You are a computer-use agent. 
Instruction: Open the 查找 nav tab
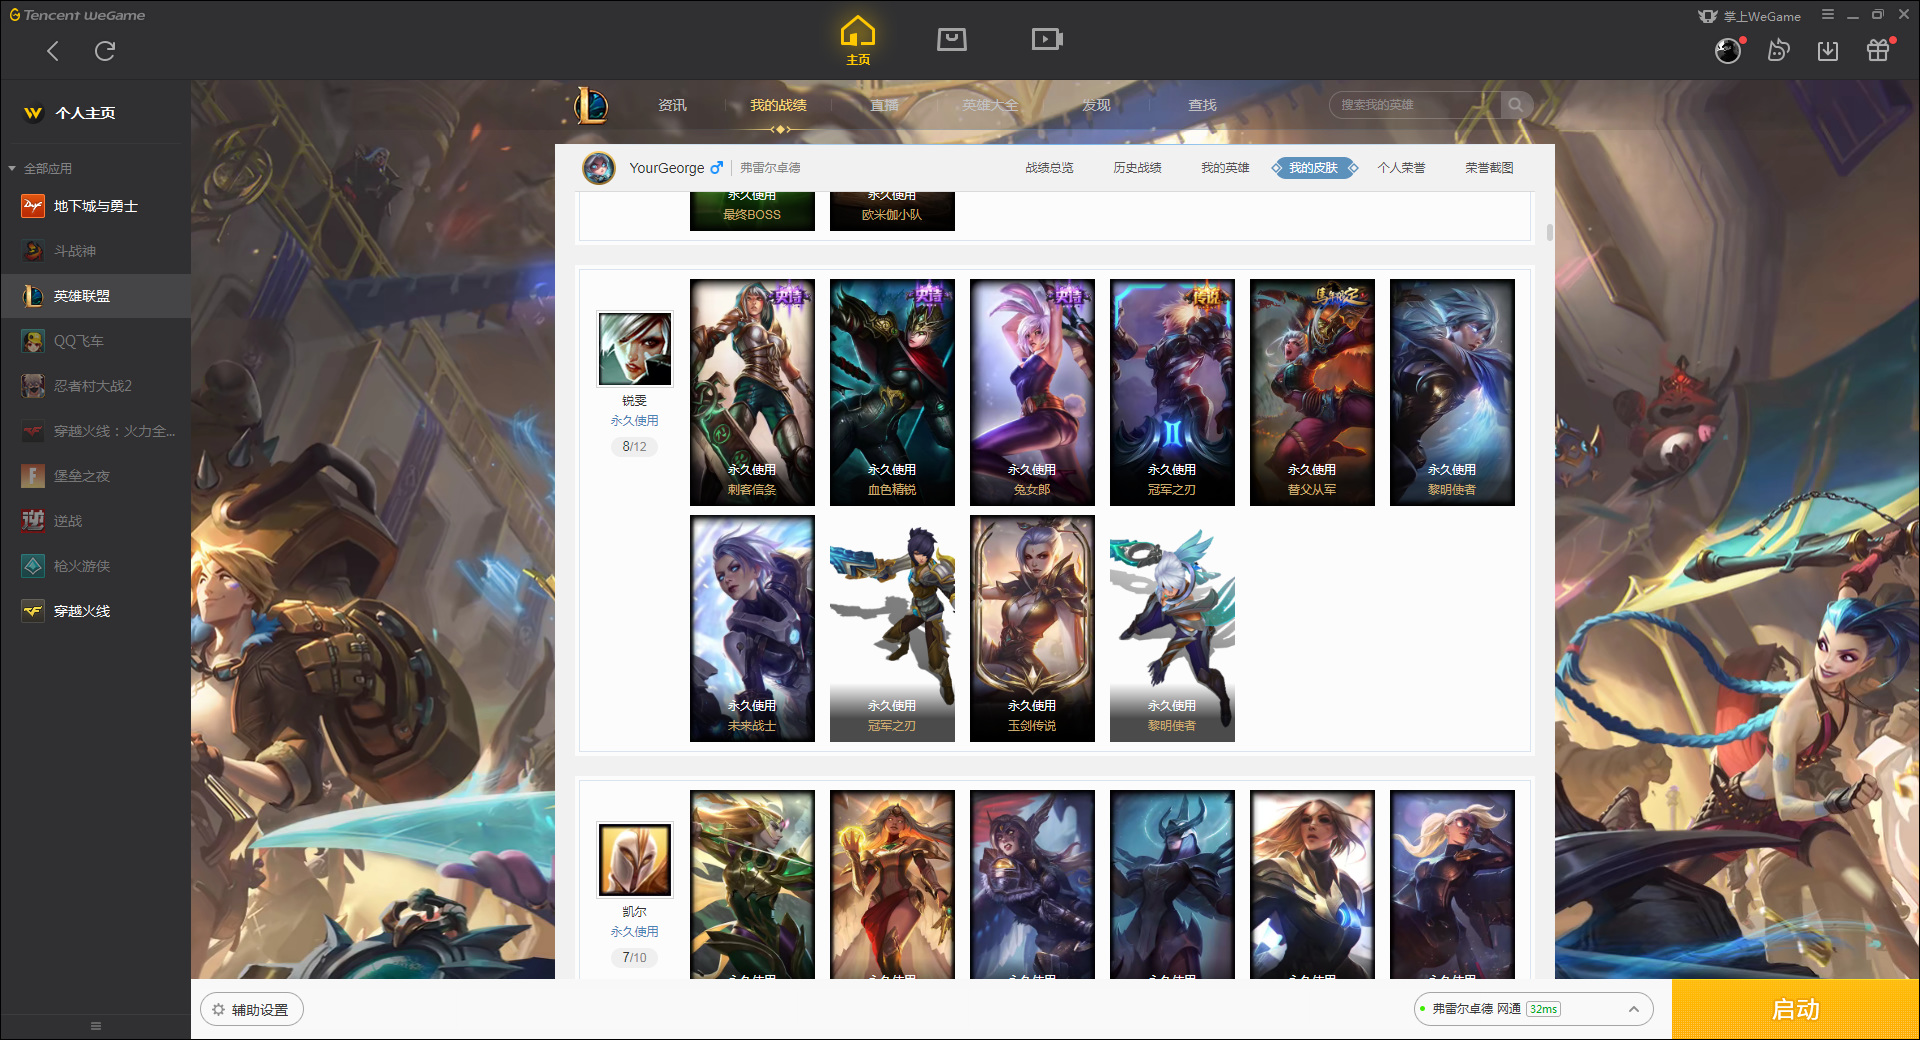tap(1202, 105)
